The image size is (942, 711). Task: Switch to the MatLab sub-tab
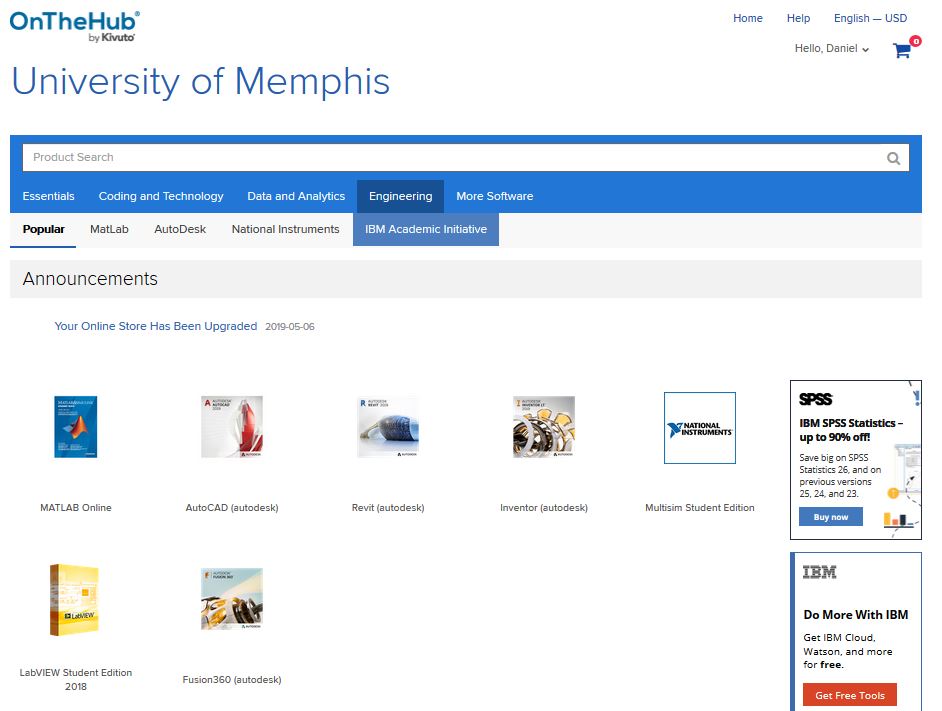click(109, 230)
